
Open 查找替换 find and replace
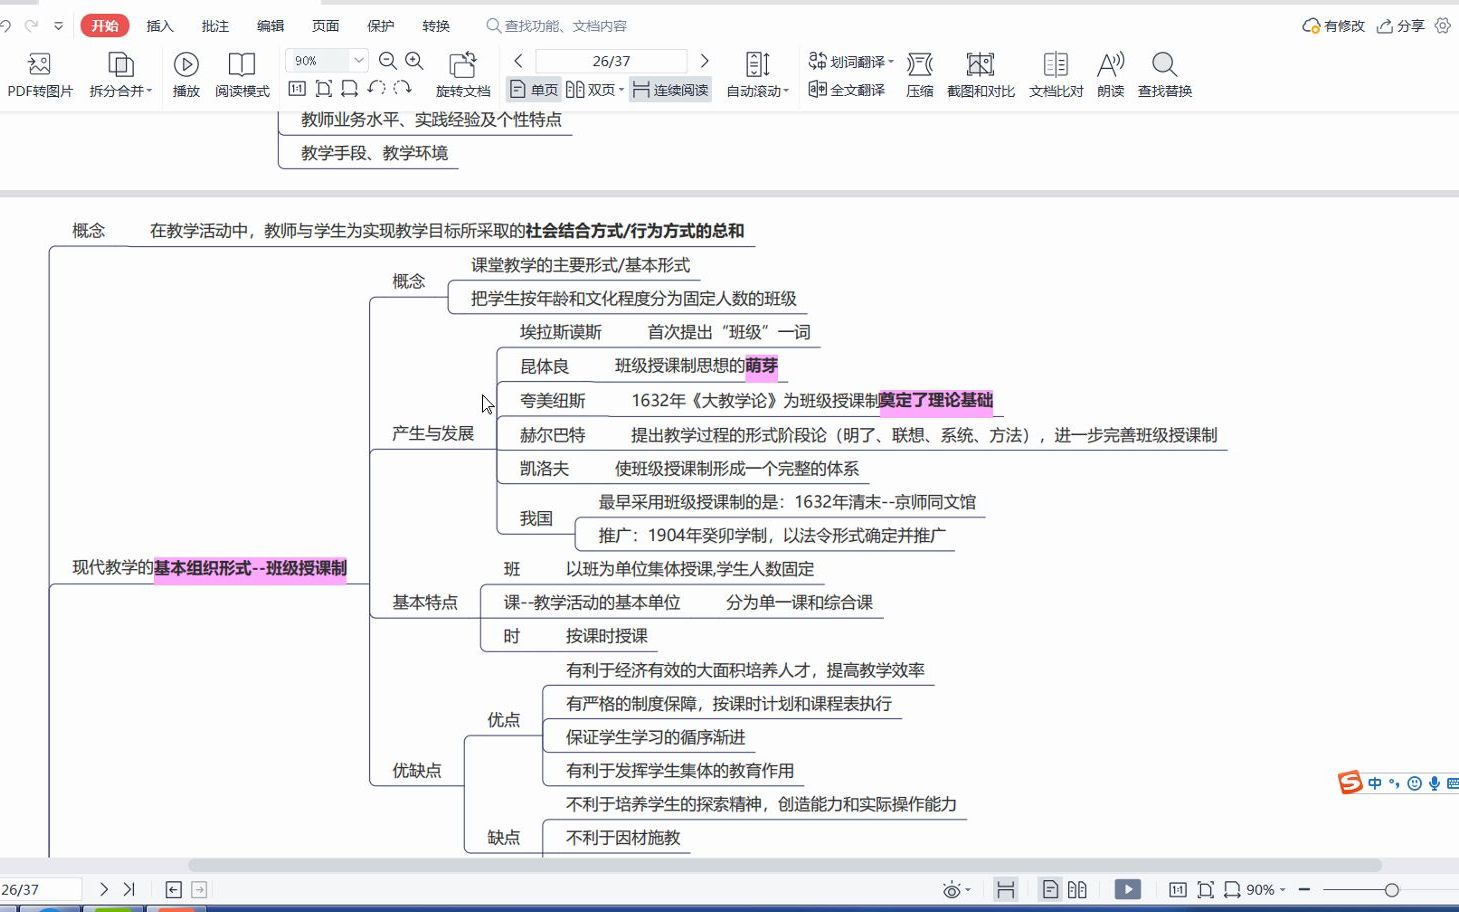pos(1164,73)
